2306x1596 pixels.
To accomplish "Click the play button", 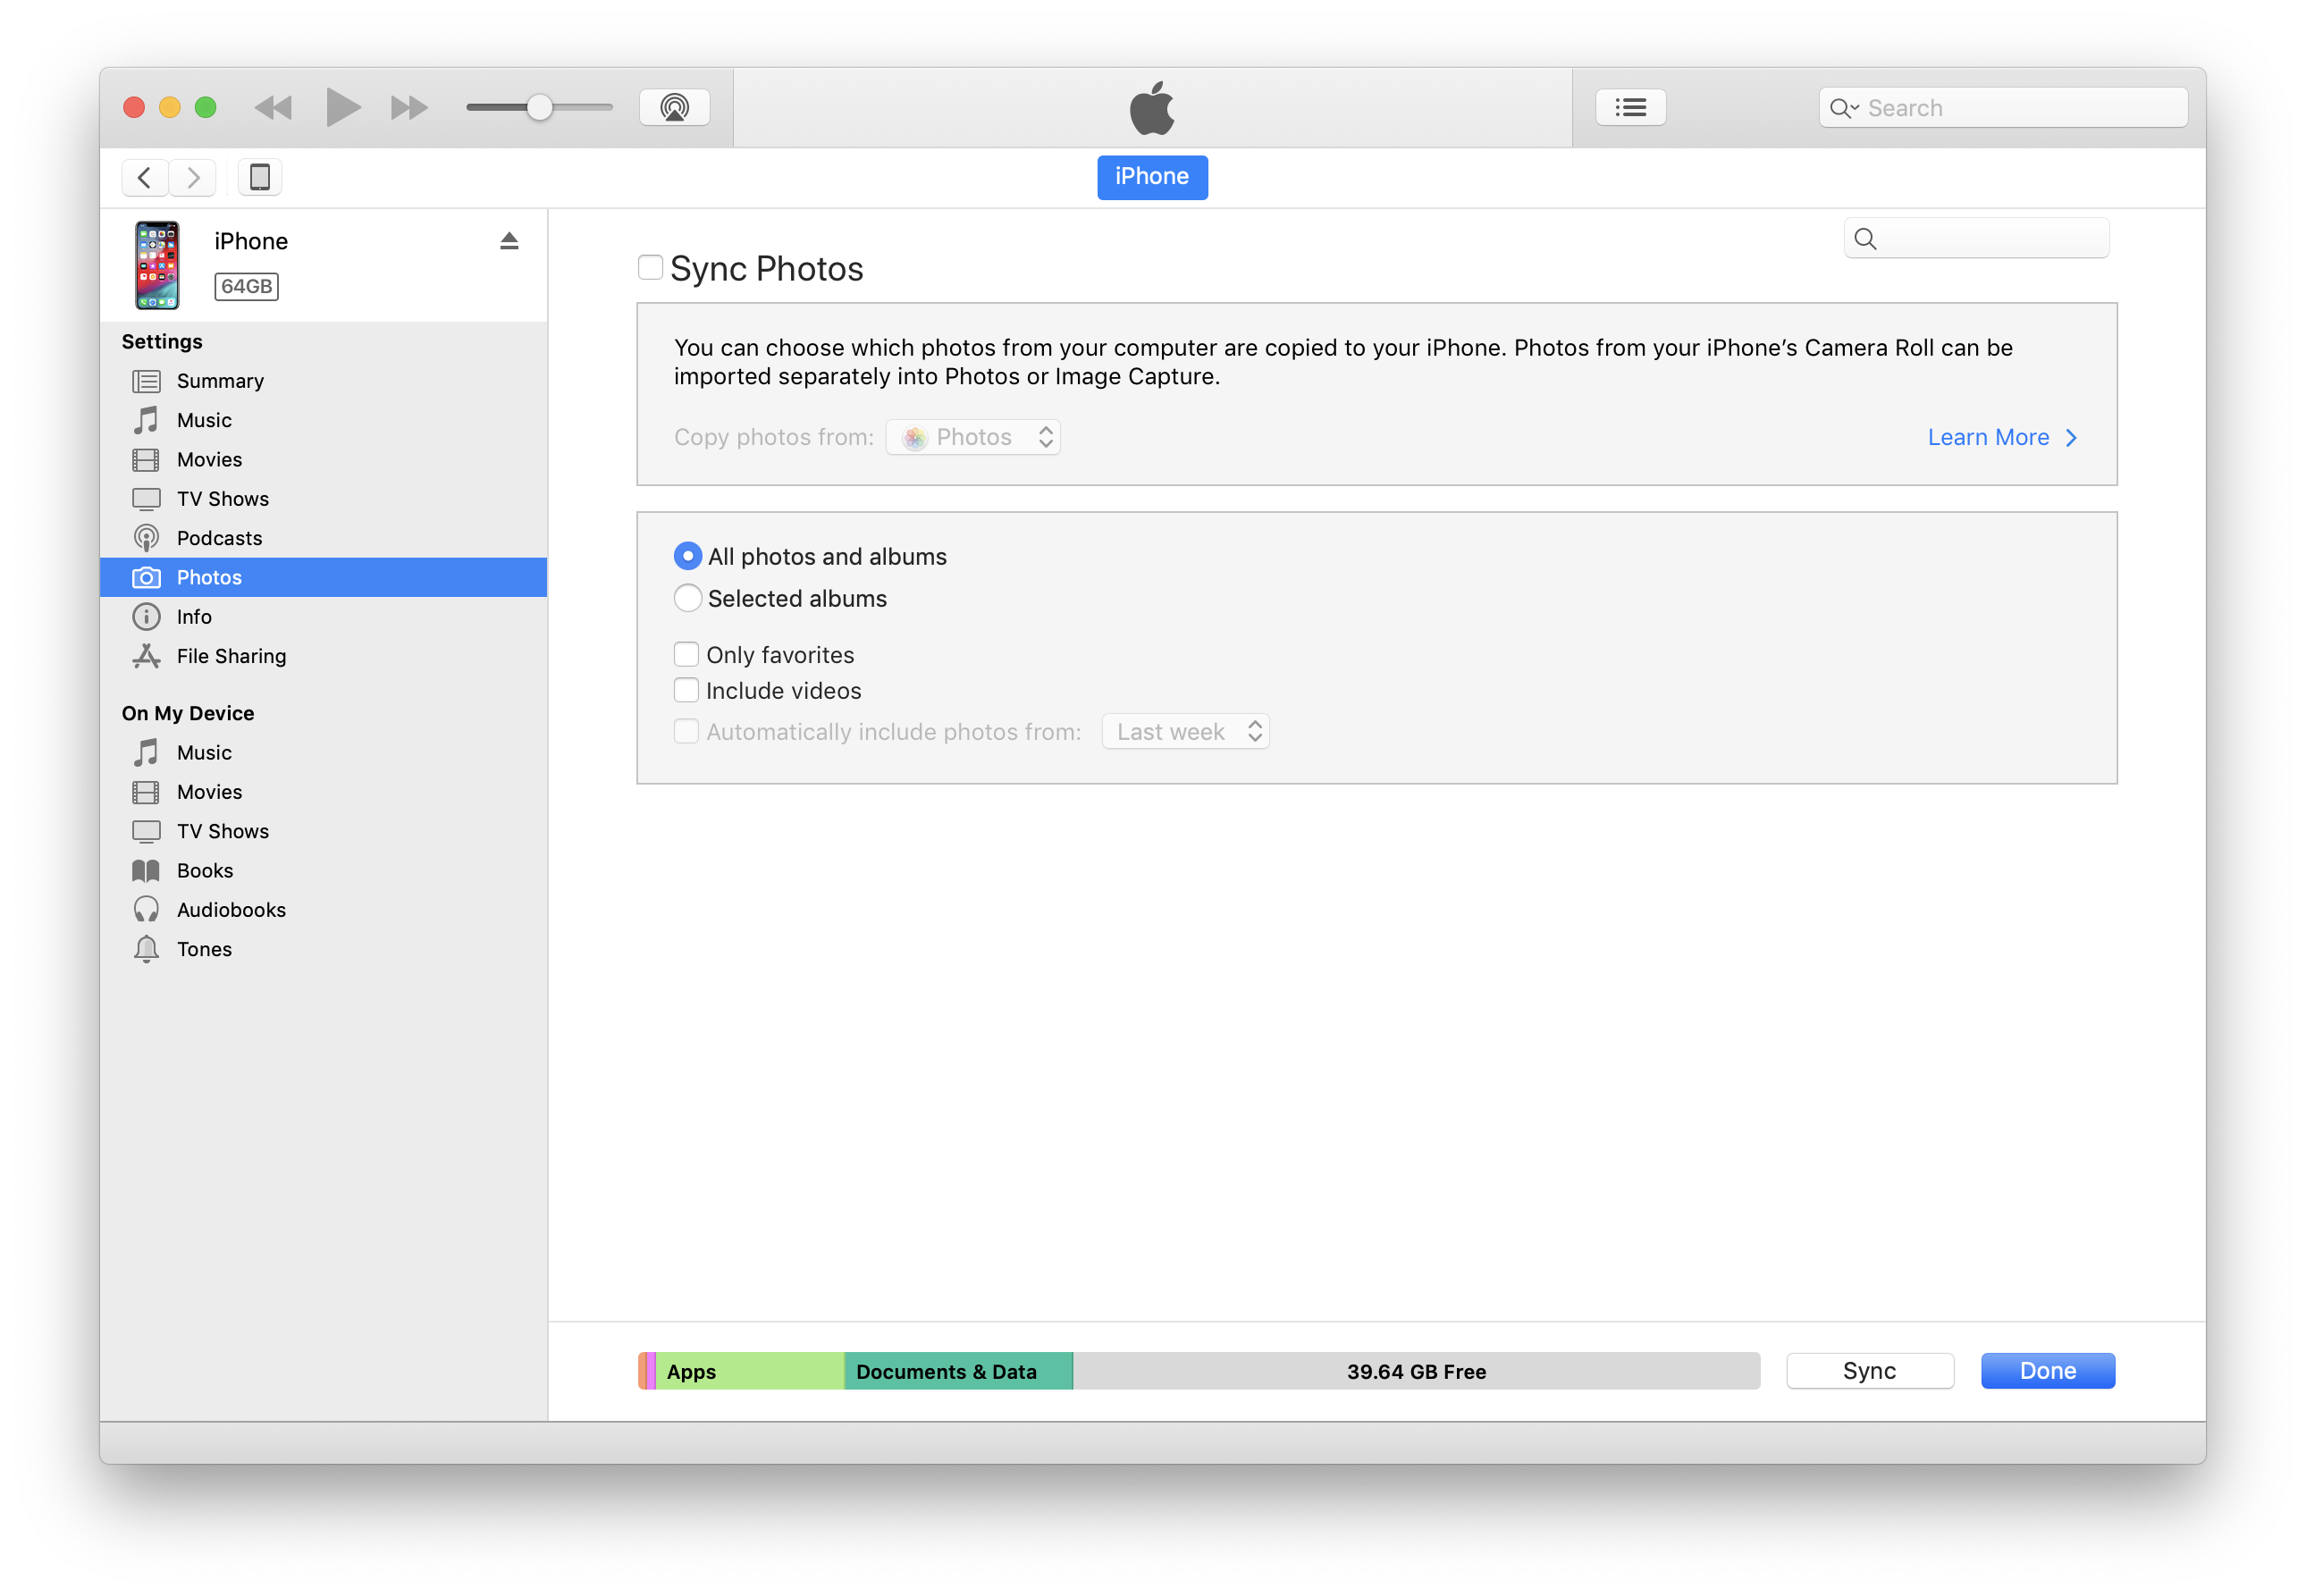I will 343,107.
